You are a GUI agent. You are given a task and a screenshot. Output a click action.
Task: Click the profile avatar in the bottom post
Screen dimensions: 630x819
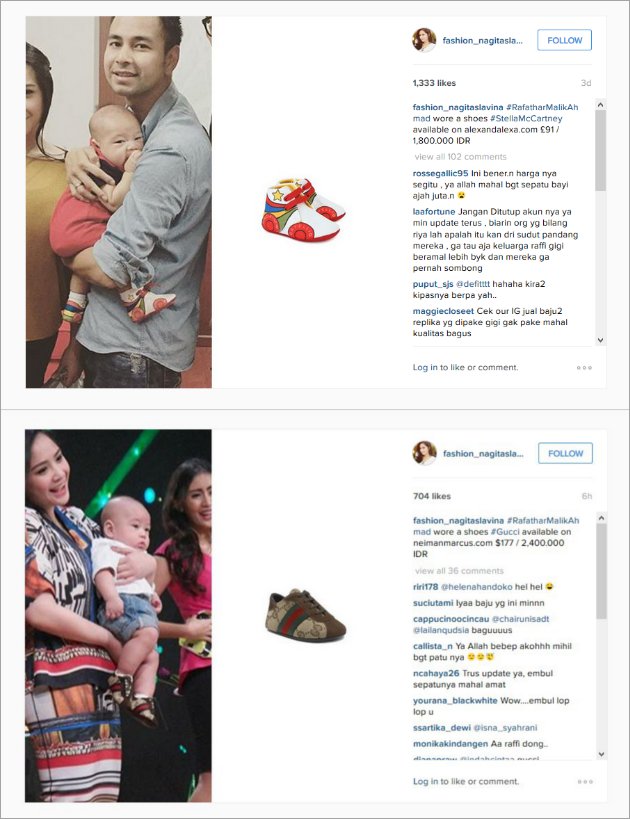[424, 453]
